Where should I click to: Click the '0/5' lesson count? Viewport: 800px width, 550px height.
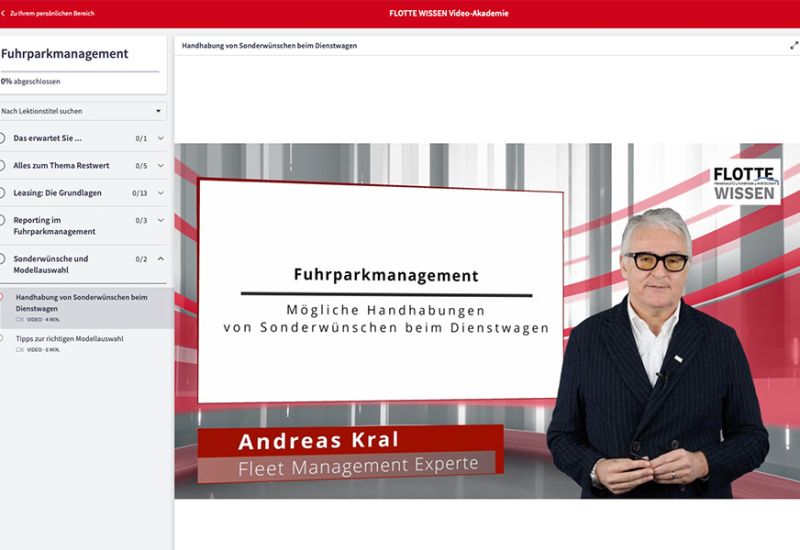pyautogui.click(x=141, y=166)
